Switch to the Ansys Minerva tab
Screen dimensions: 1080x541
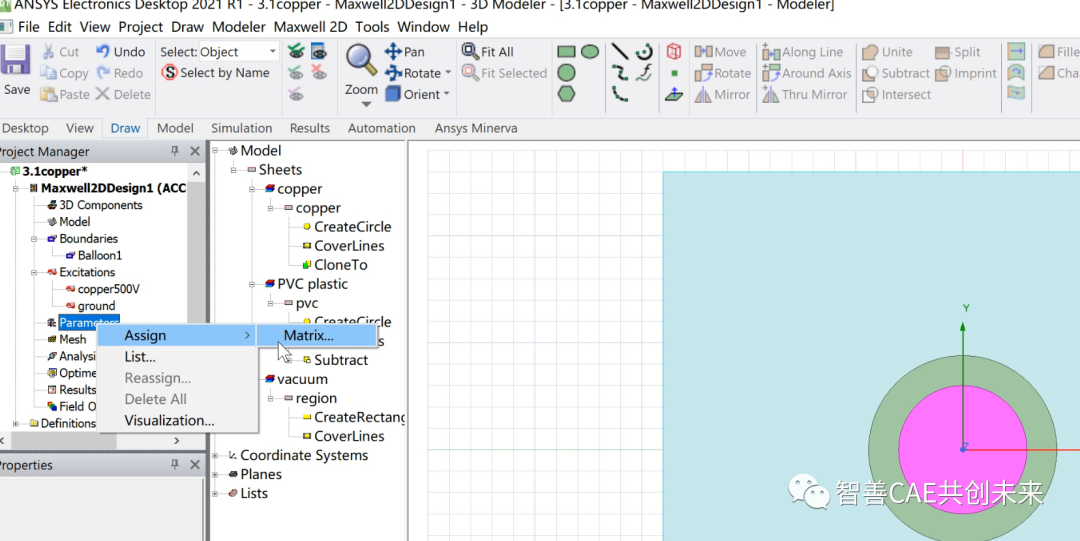point(476,128)
